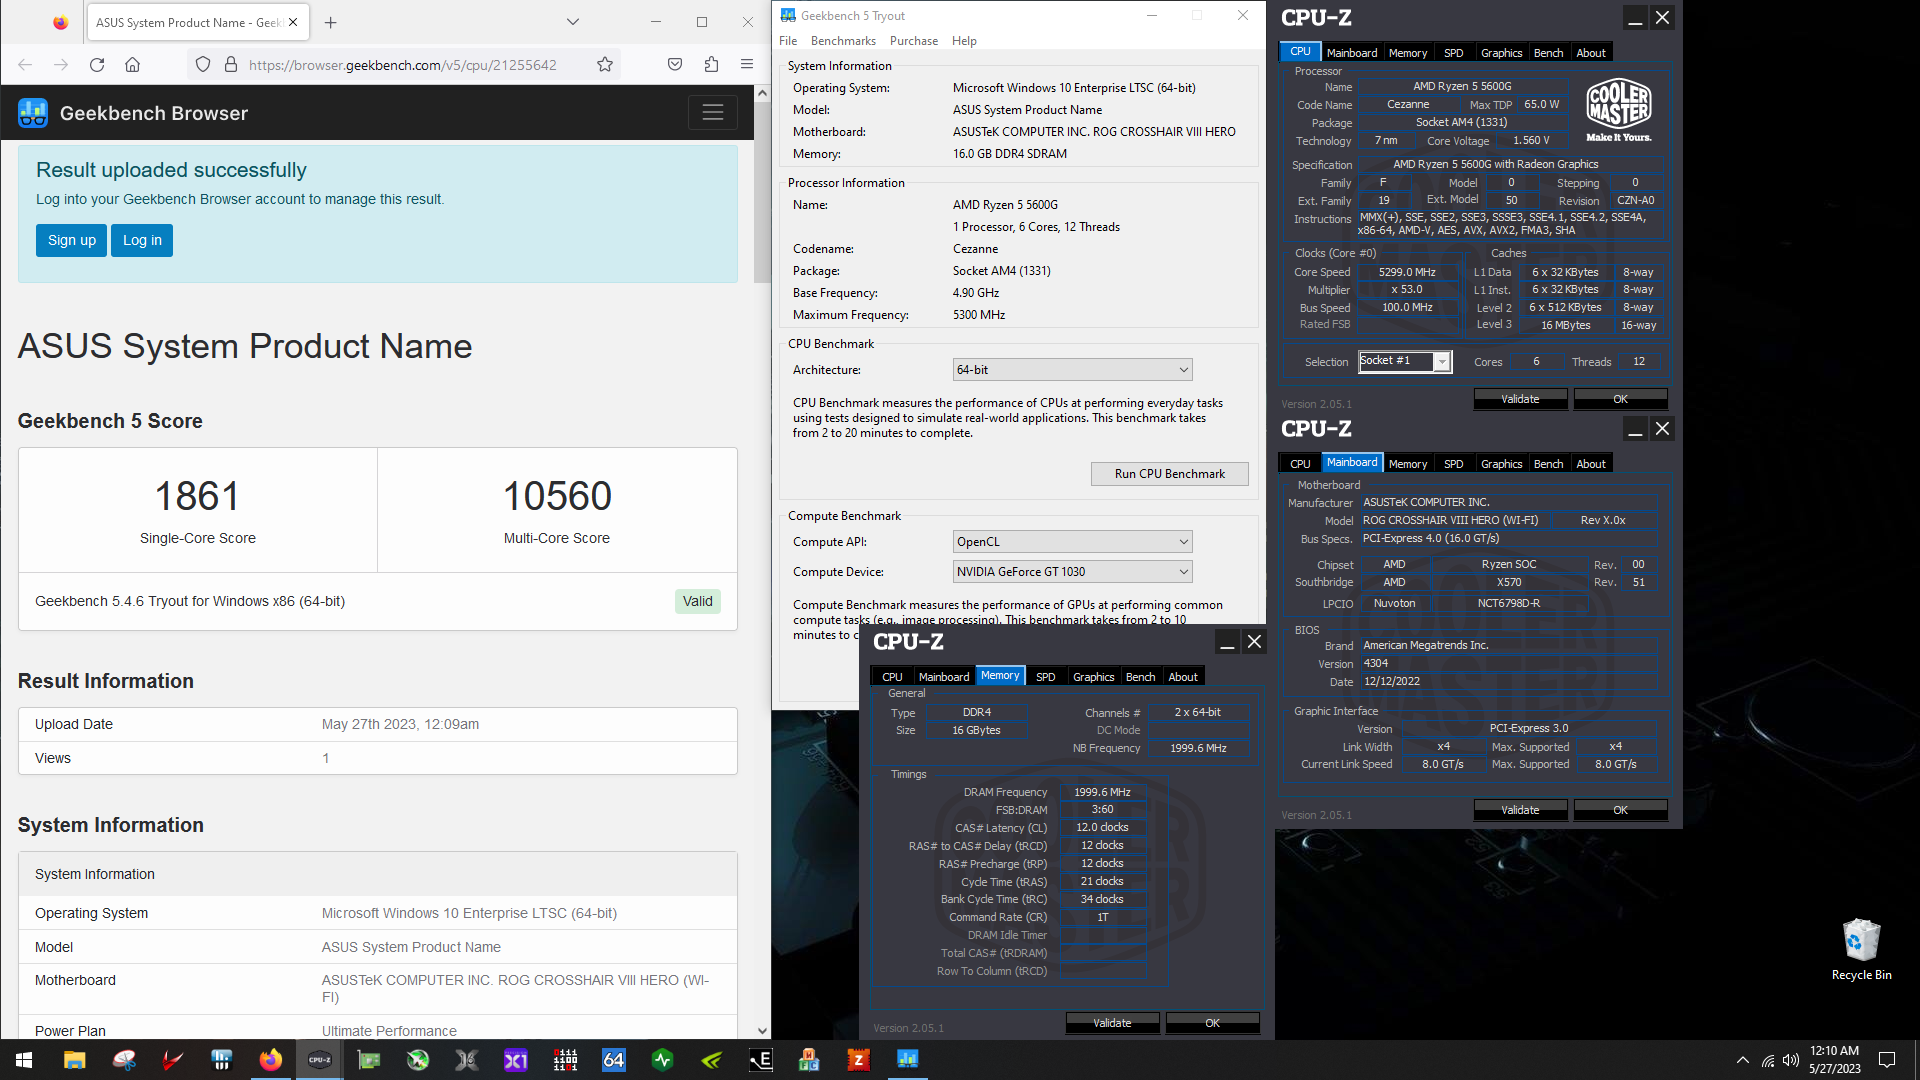List all Firefox tabs dropdown
1920x1080 pixels.
(x=573, y=22)
